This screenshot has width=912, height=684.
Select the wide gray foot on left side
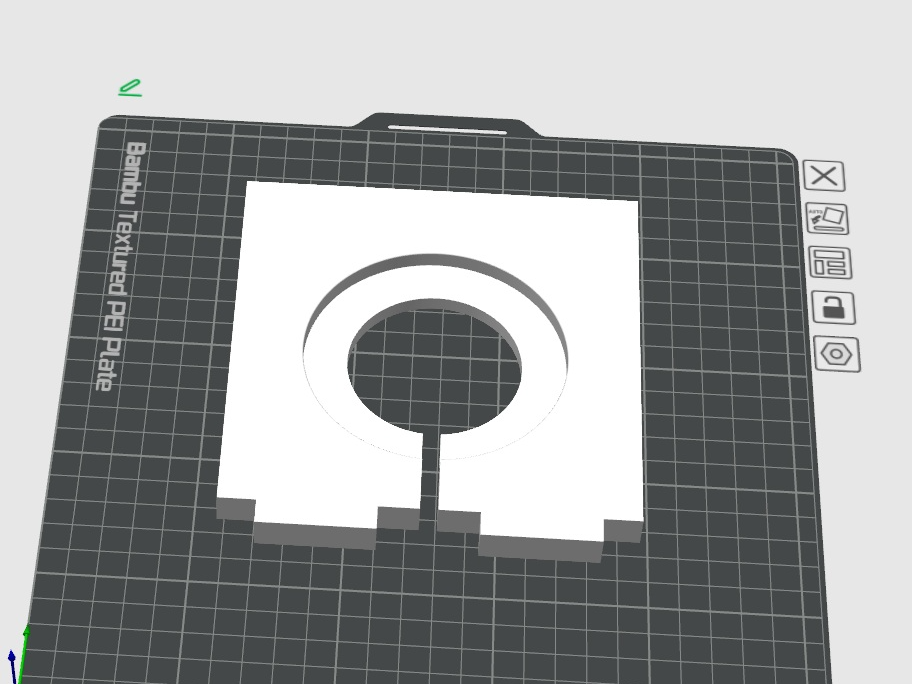click(x=314, y=535)
